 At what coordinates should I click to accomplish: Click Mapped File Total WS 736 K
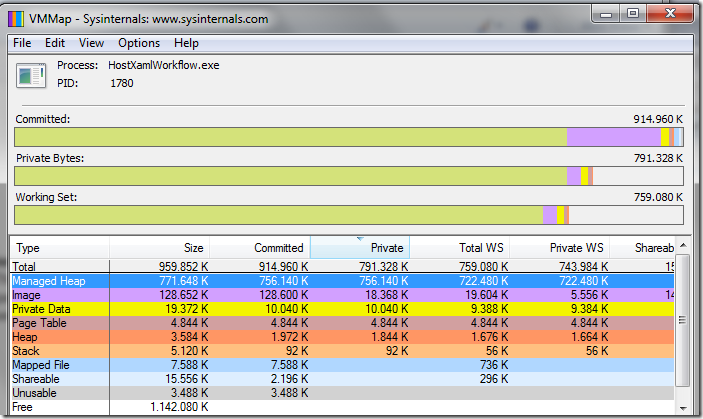tap(494, 365)
